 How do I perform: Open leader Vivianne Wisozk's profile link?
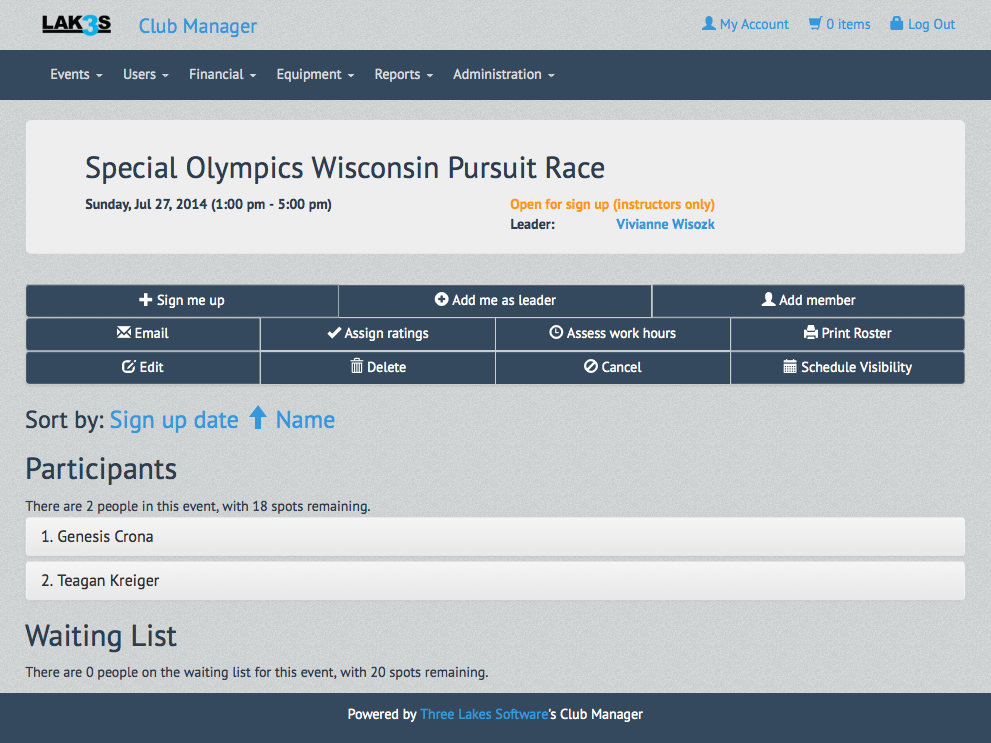665,224
